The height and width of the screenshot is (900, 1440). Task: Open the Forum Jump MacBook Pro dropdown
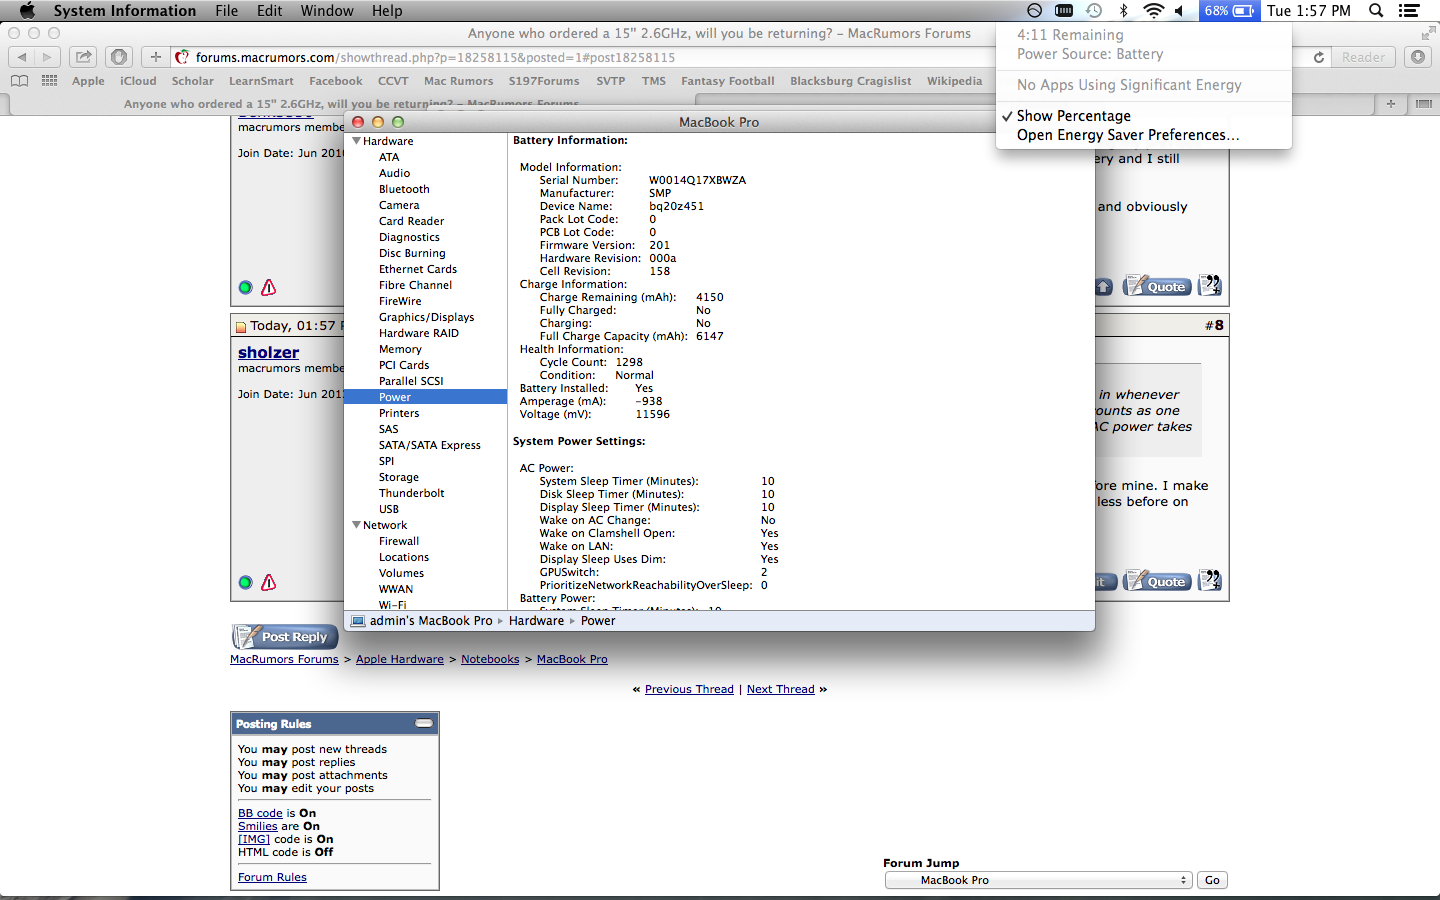1039,880
